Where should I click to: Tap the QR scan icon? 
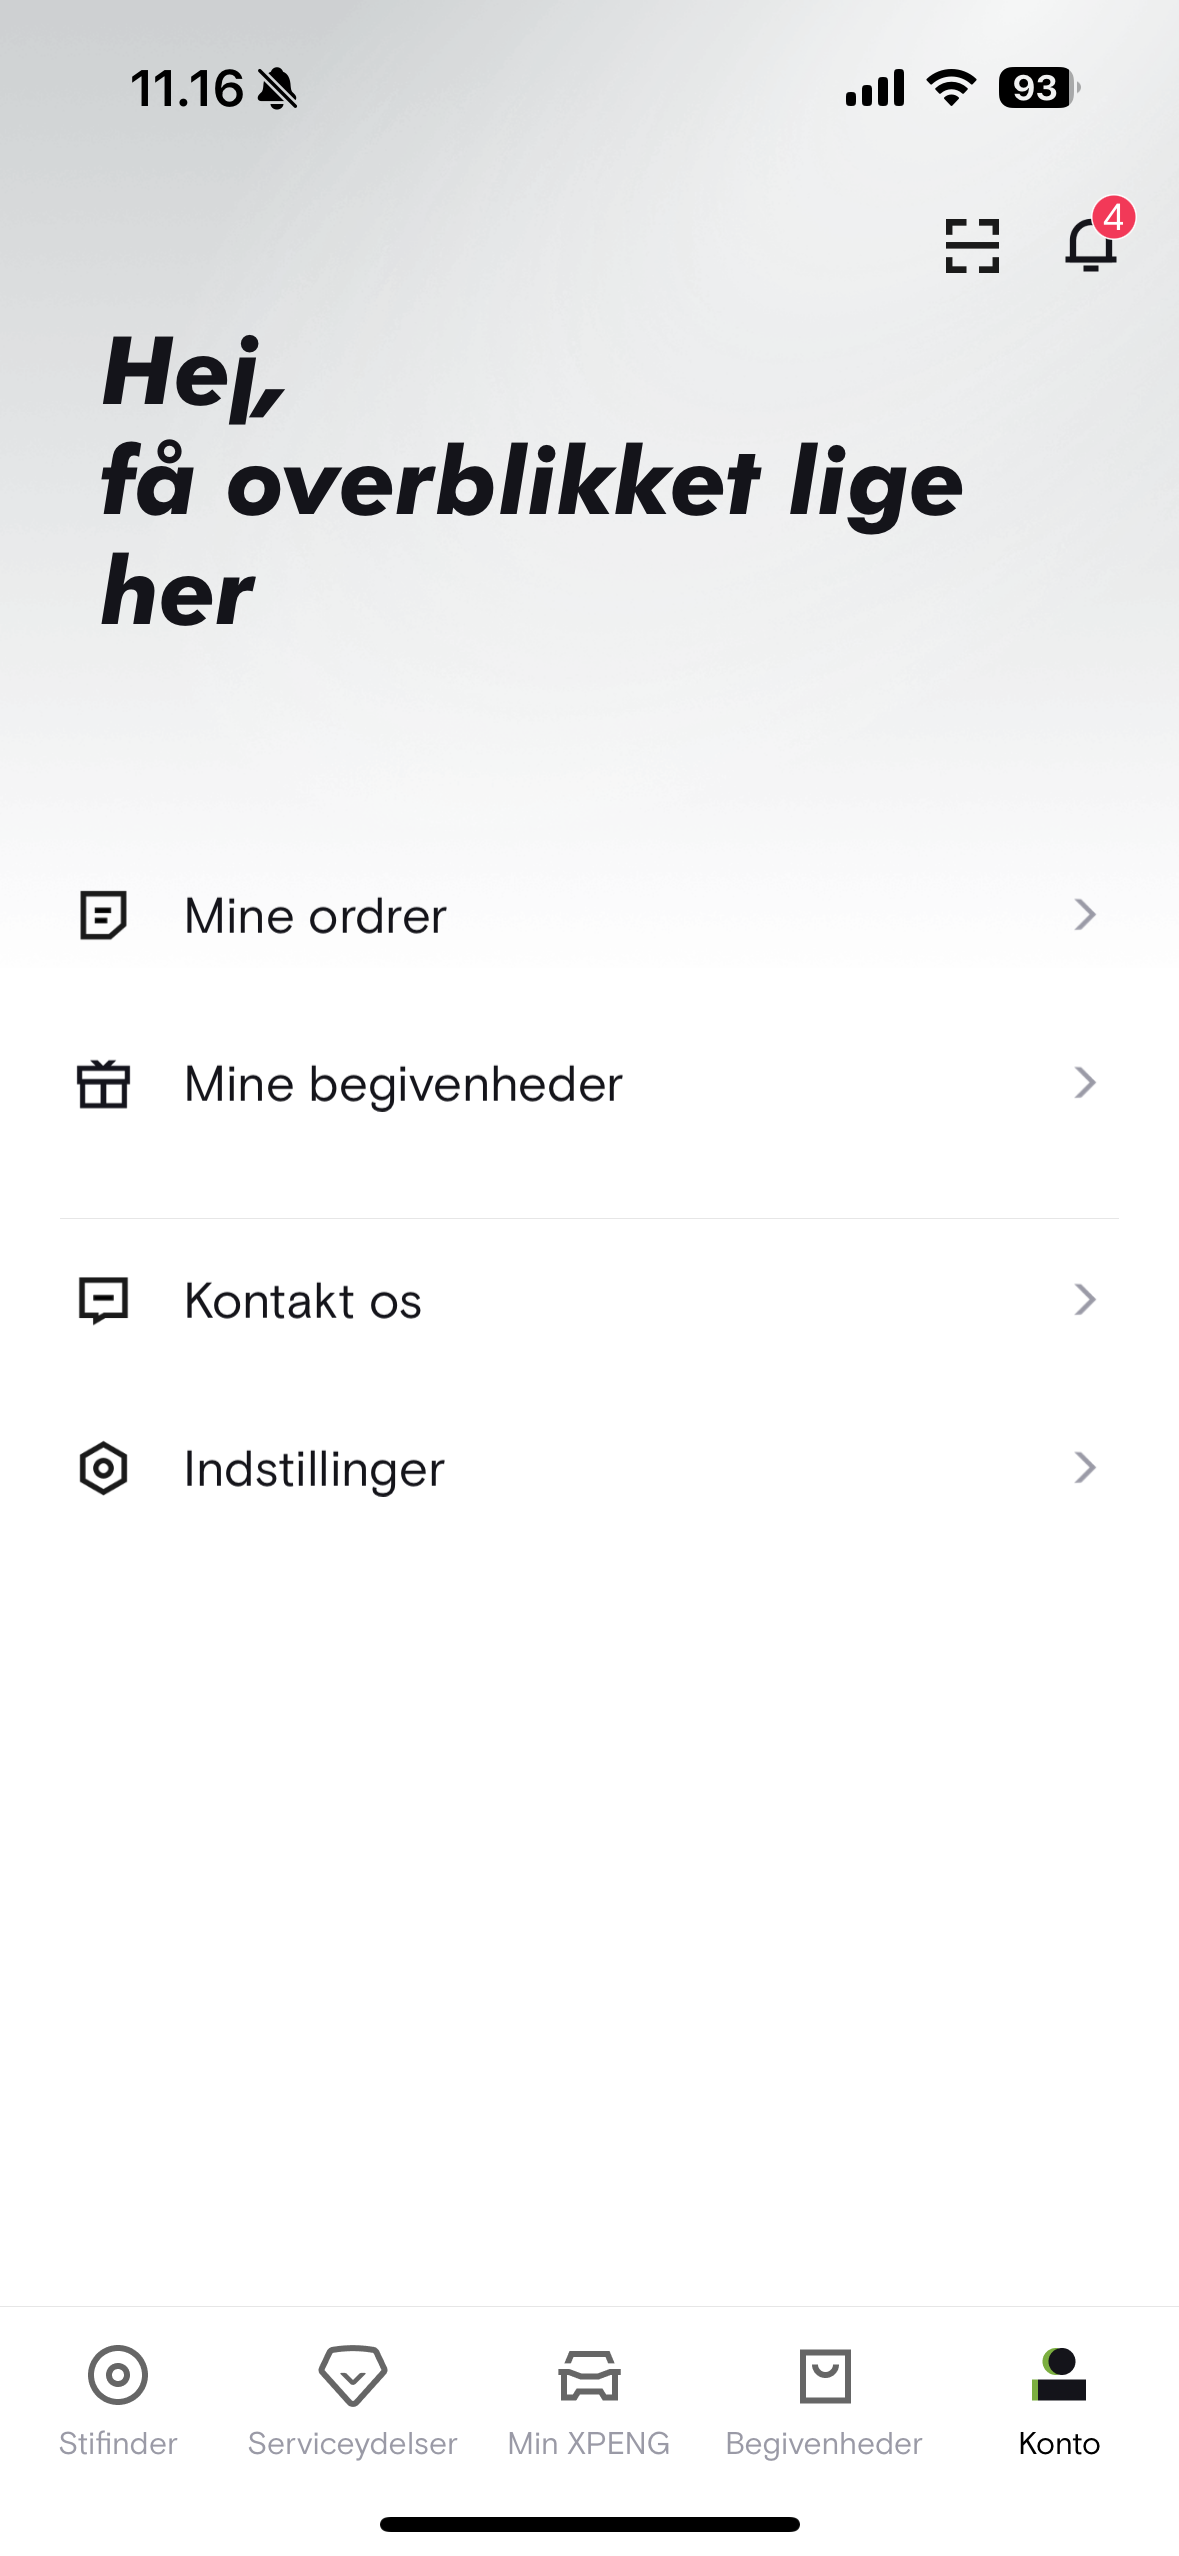coord(972,246)
